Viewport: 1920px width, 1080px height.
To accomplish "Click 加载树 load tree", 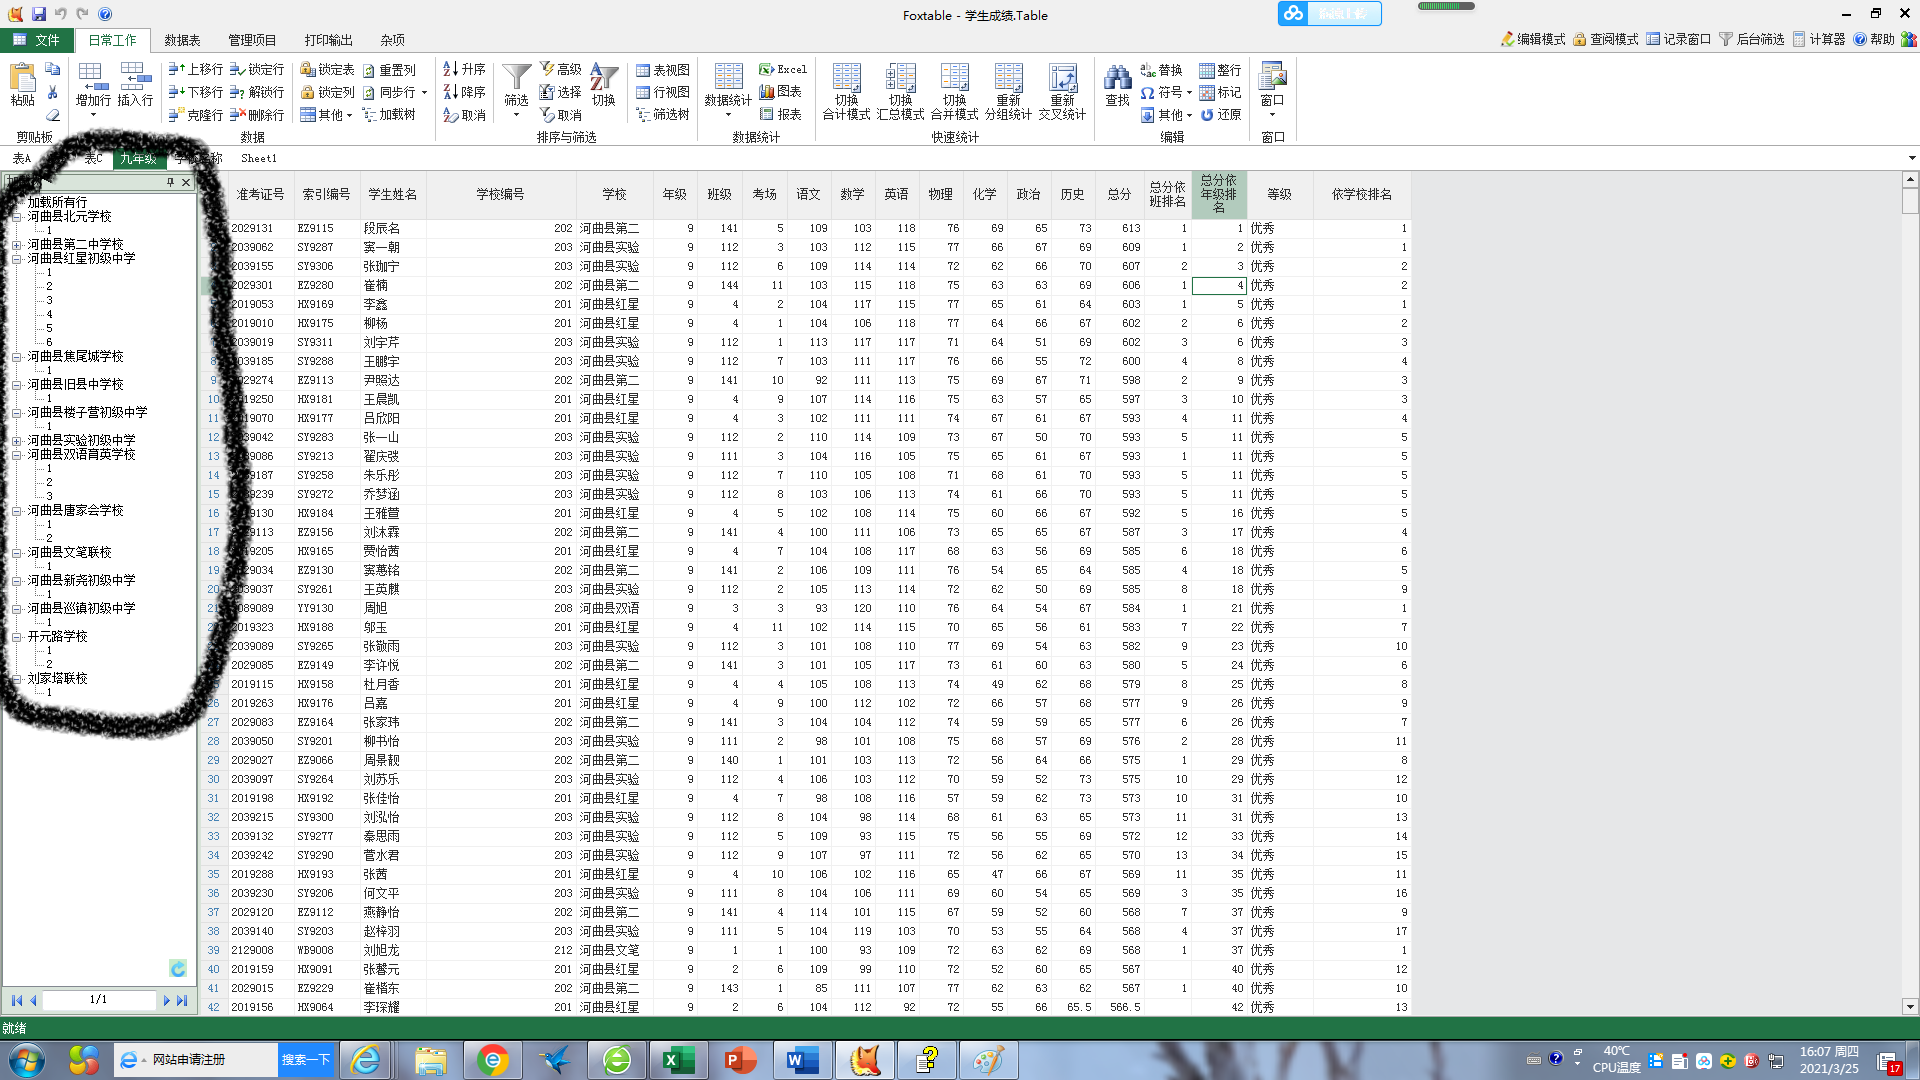I will 389,115.
